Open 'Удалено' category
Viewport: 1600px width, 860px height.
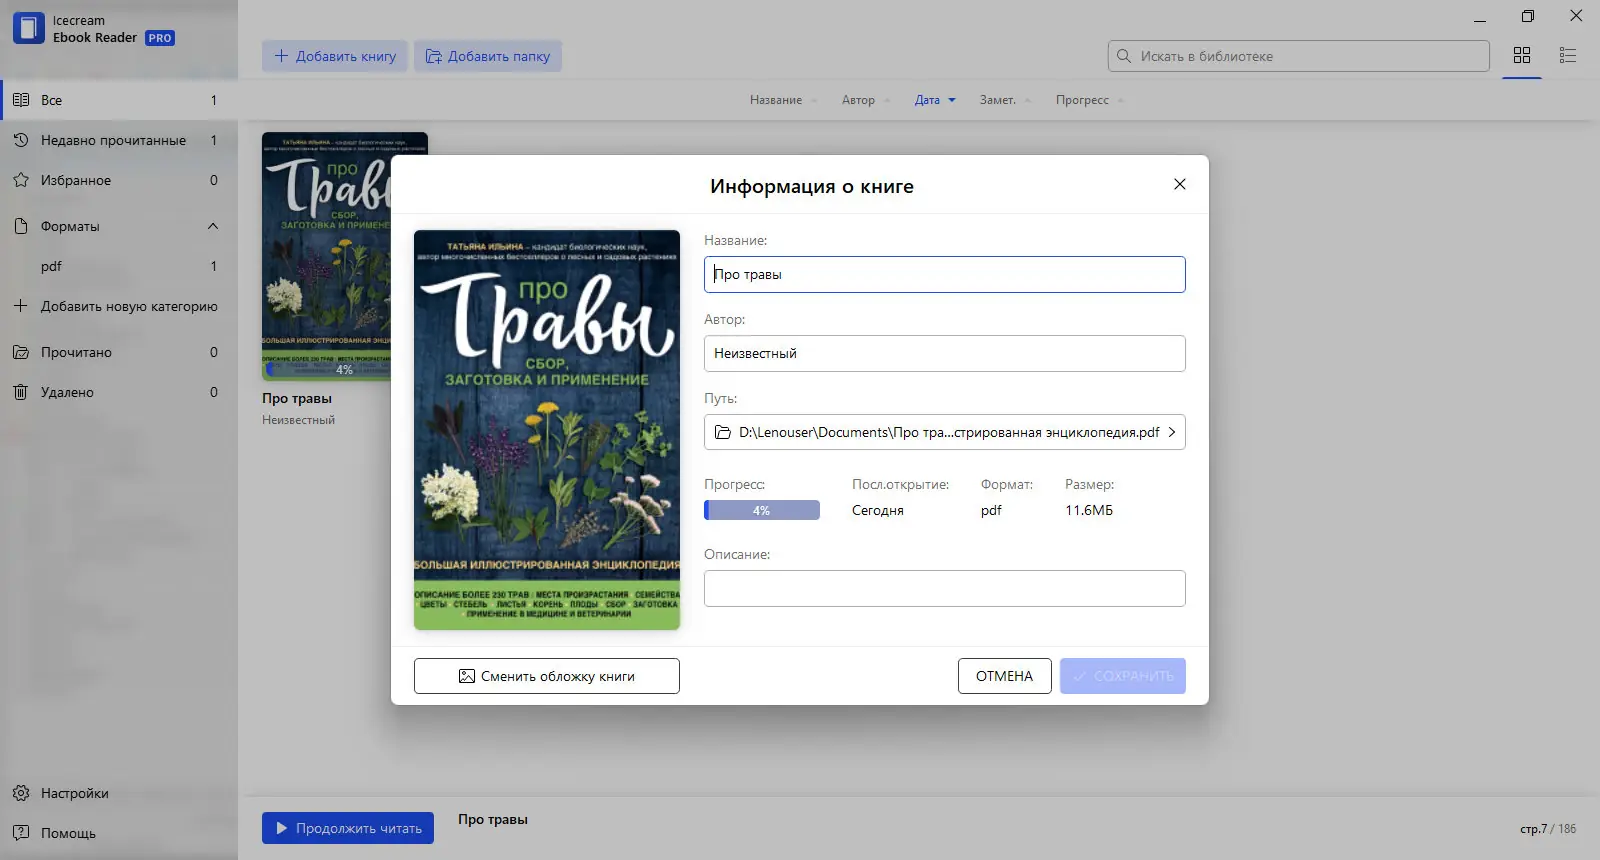[119, 392]
